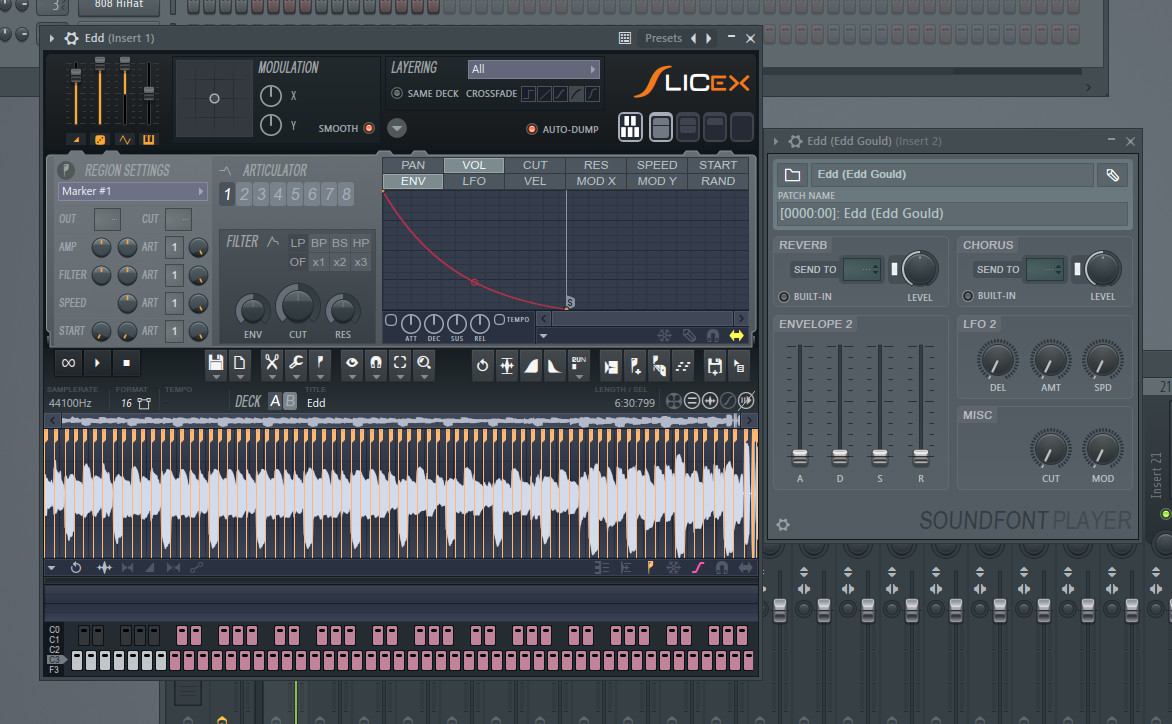The width and height of the screenshot is (1172, 724).
Task: Activate the snowflake freeze icon in wave editor toolbar
Action: [674, 567]
